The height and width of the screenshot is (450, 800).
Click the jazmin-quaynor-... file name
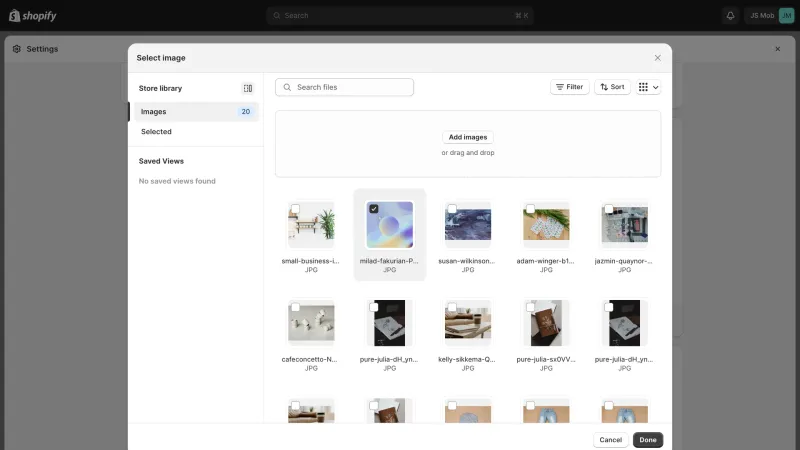pos(624,261)
